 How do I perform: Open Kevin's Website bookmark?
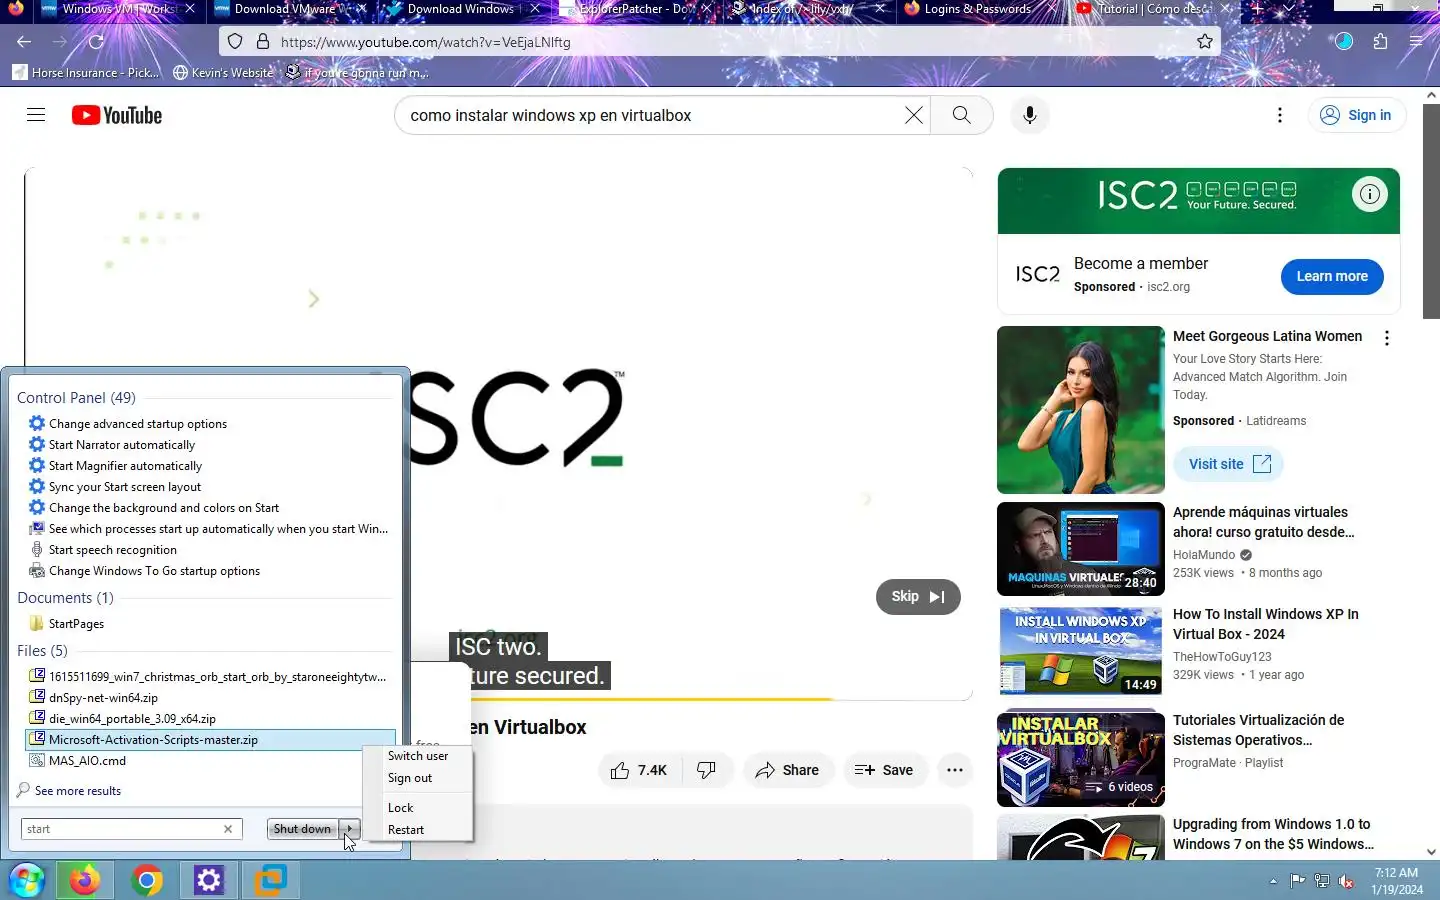pyautogui.click(x=223, y=73)
